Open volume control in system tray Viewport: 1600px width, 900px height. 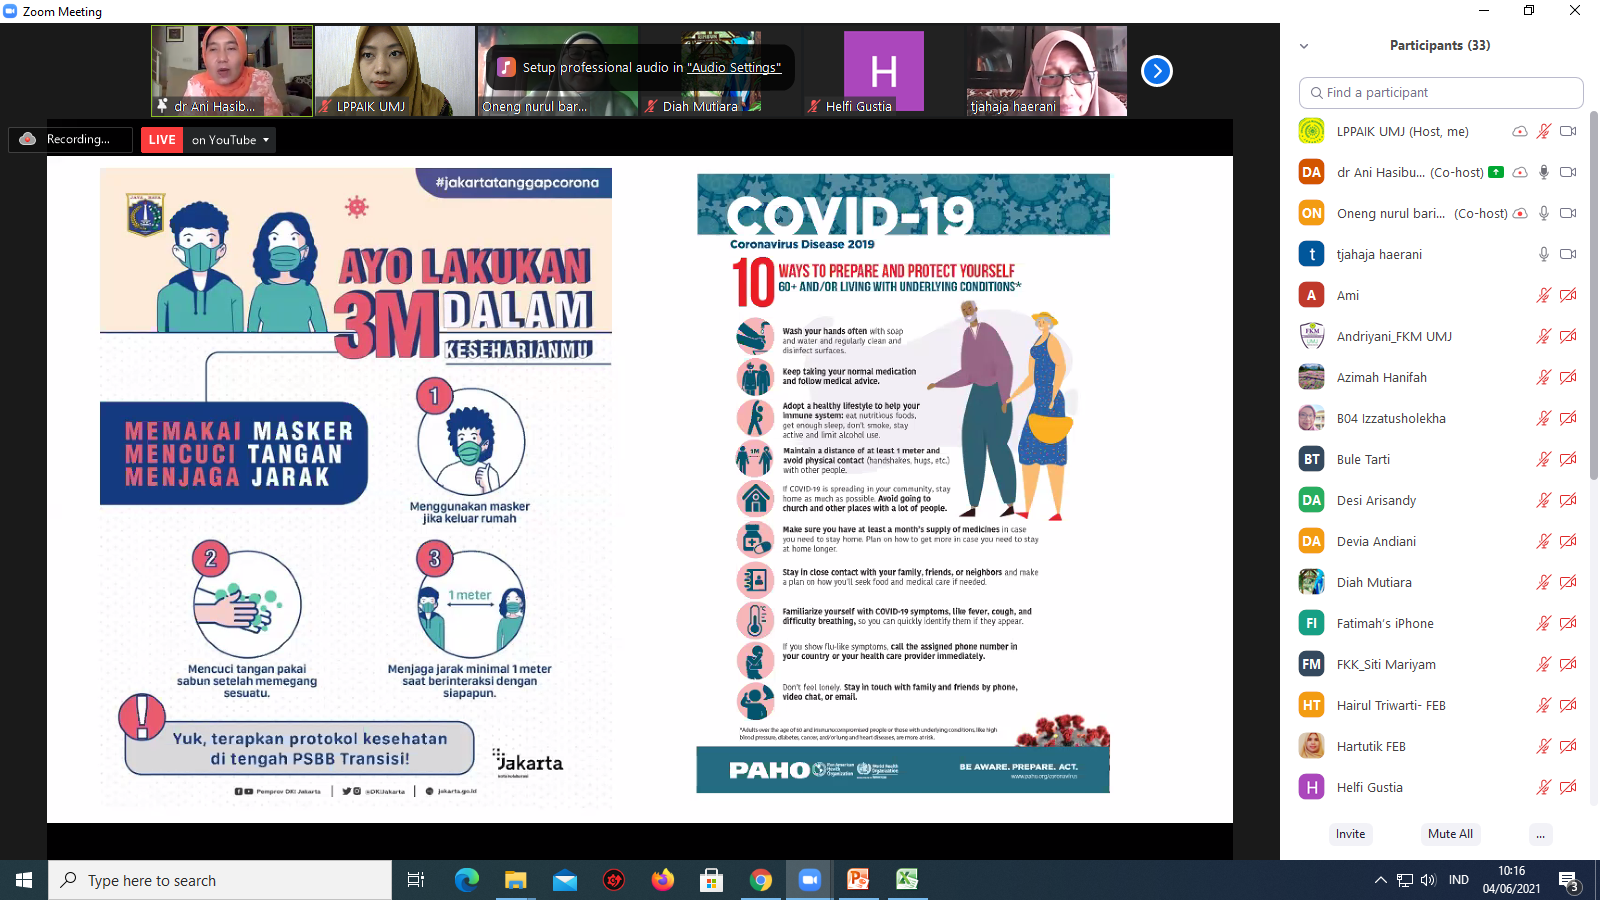point(1428,880)
